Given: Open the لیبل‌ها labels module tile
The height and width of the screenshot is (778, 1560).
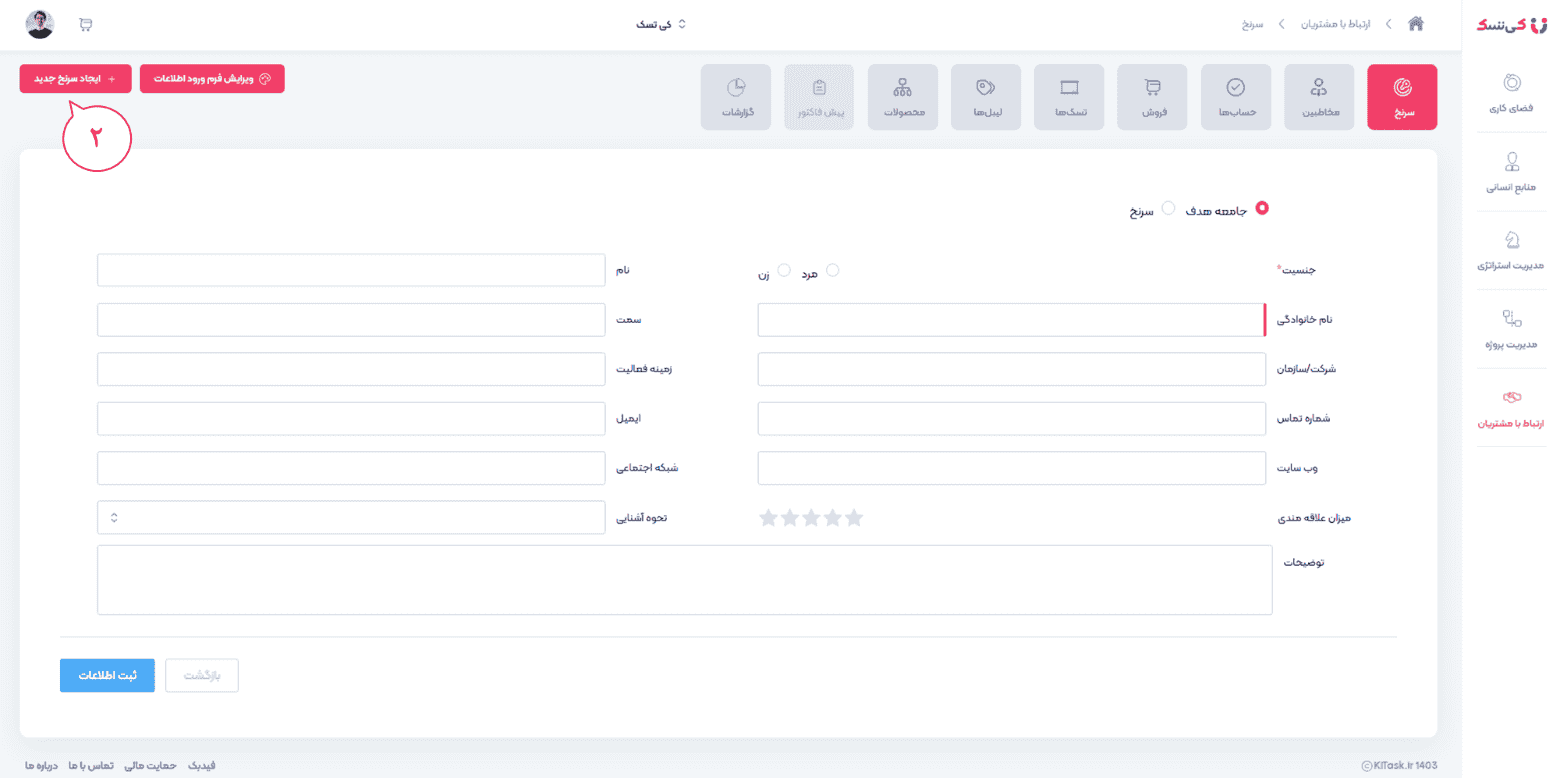Looking at the screenshot, I should [986, 97].
